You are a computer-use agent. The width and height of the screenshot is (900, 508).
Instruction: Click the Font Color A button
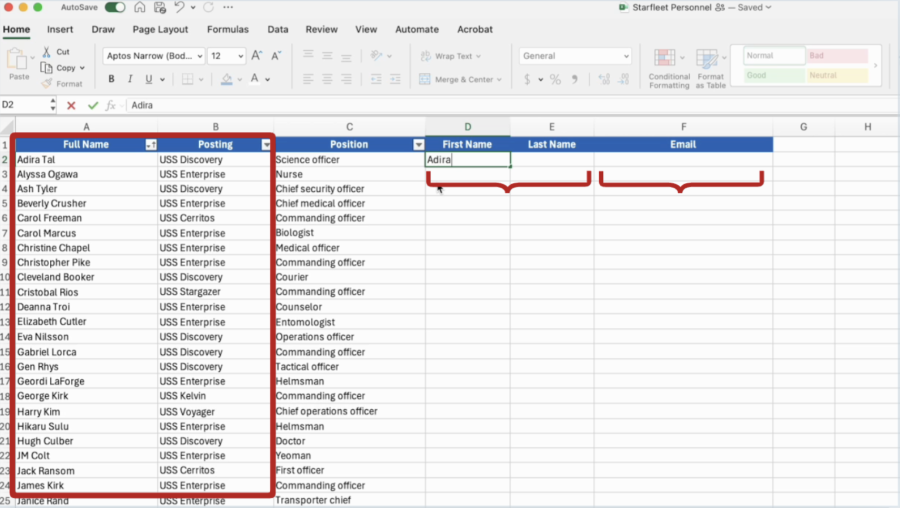(254, 79)
